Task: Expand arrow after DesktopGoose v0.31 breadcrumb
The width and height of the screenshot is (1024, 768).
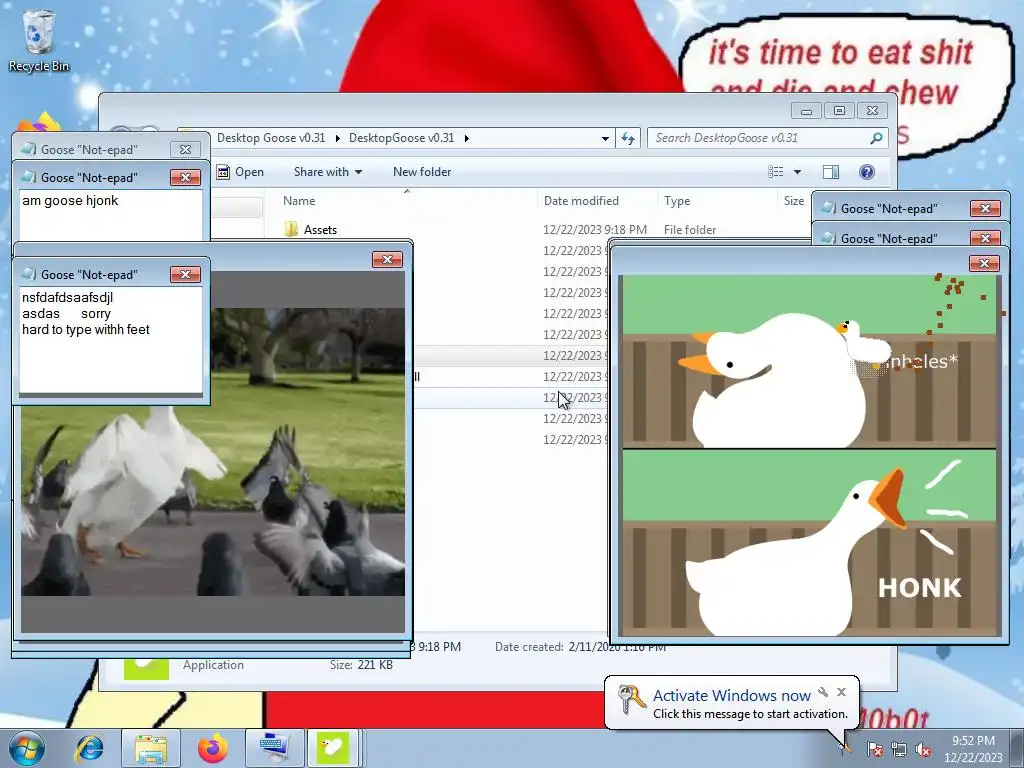Action: [466, 138]
